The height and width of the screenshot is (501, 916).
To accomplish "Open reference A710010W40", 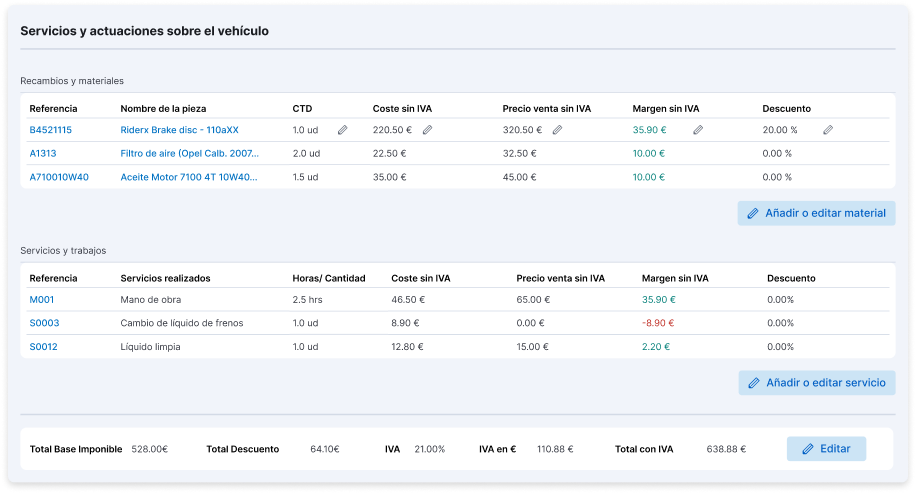I will pos(59,177).
